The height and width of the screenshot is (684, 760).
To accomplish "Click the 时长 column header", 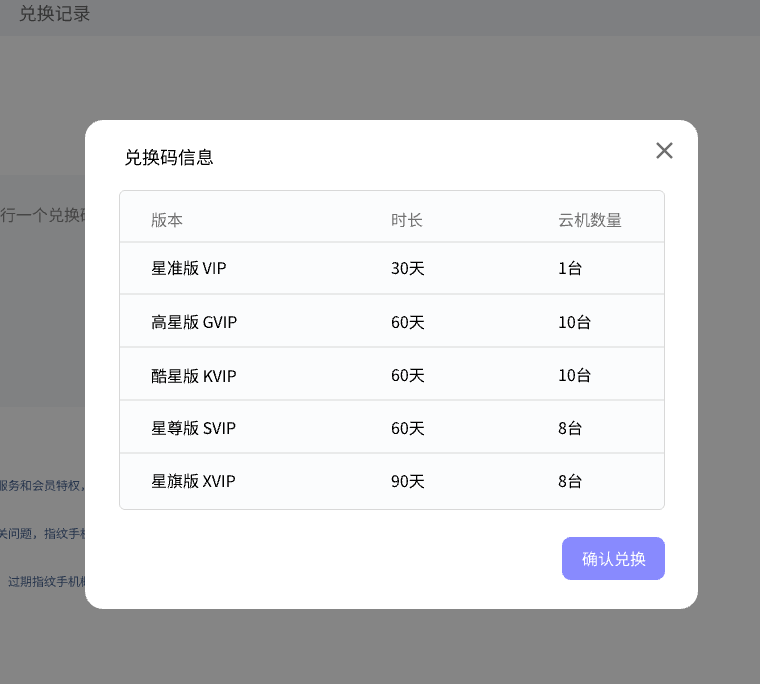I will [x=407, y=220].
